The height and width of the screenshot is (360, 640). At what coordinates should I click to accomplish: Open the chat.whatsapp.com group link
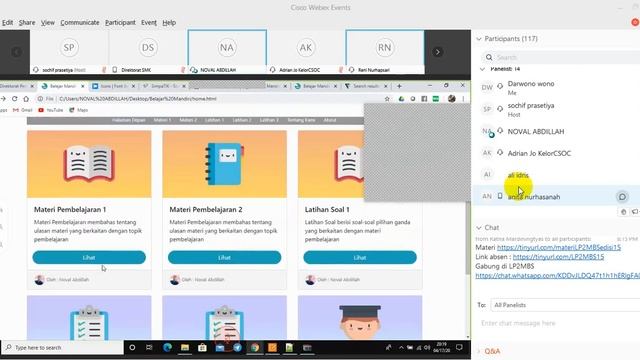pos(558,276)
